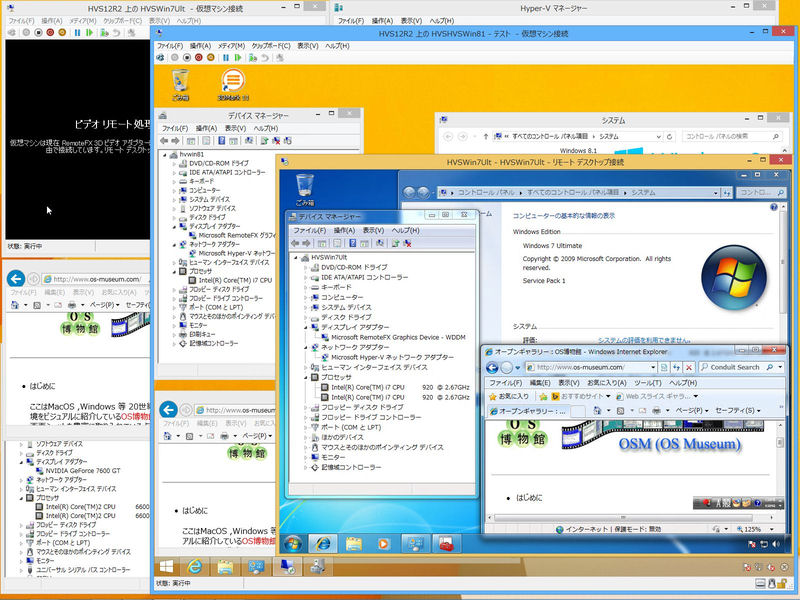Click Ctrl+Alt+Del icon in HVSHVSWin81 toolbar
Image resolution: width=800 pixels, height=600 pixels.
point(161,58)
